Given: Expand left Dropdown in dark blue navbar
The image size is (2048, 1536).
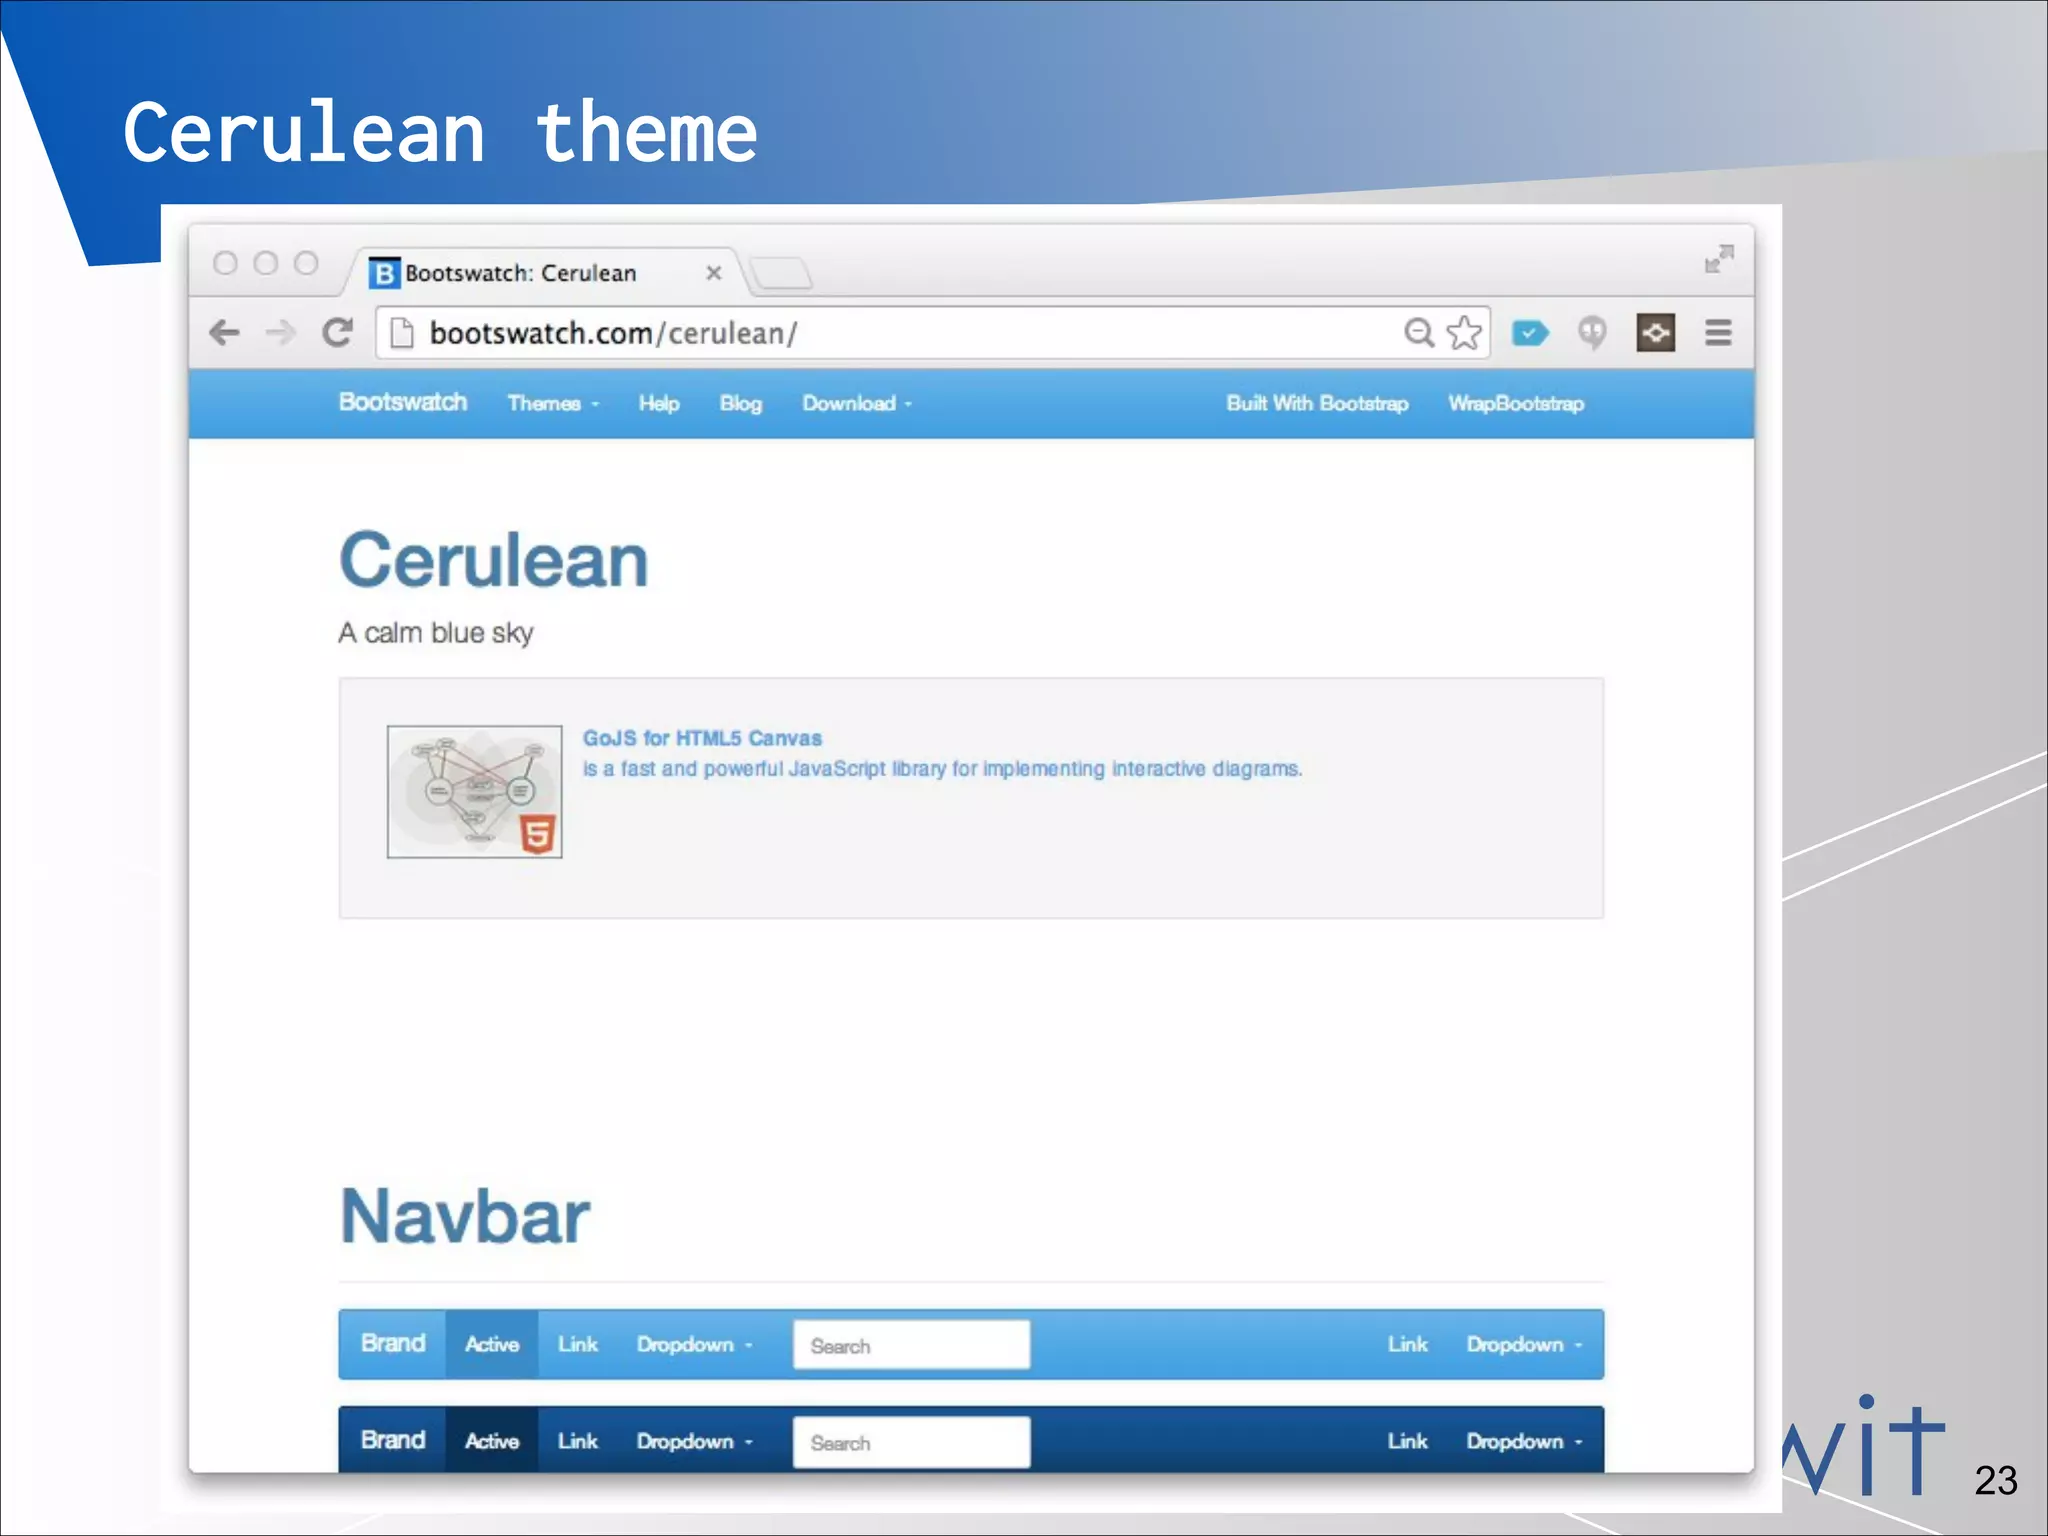Looking at the screenshot, I should coord(695,1441).
